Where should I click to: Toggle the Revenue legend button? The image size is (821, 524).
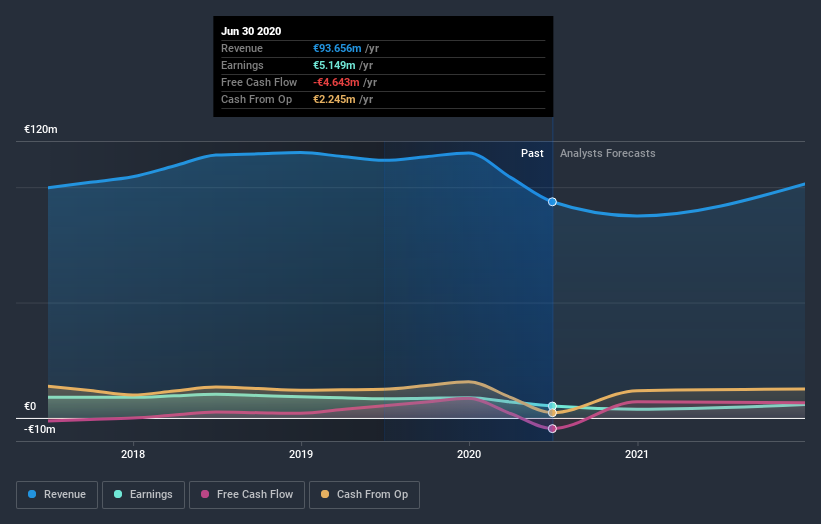click(x=57, y=495)
